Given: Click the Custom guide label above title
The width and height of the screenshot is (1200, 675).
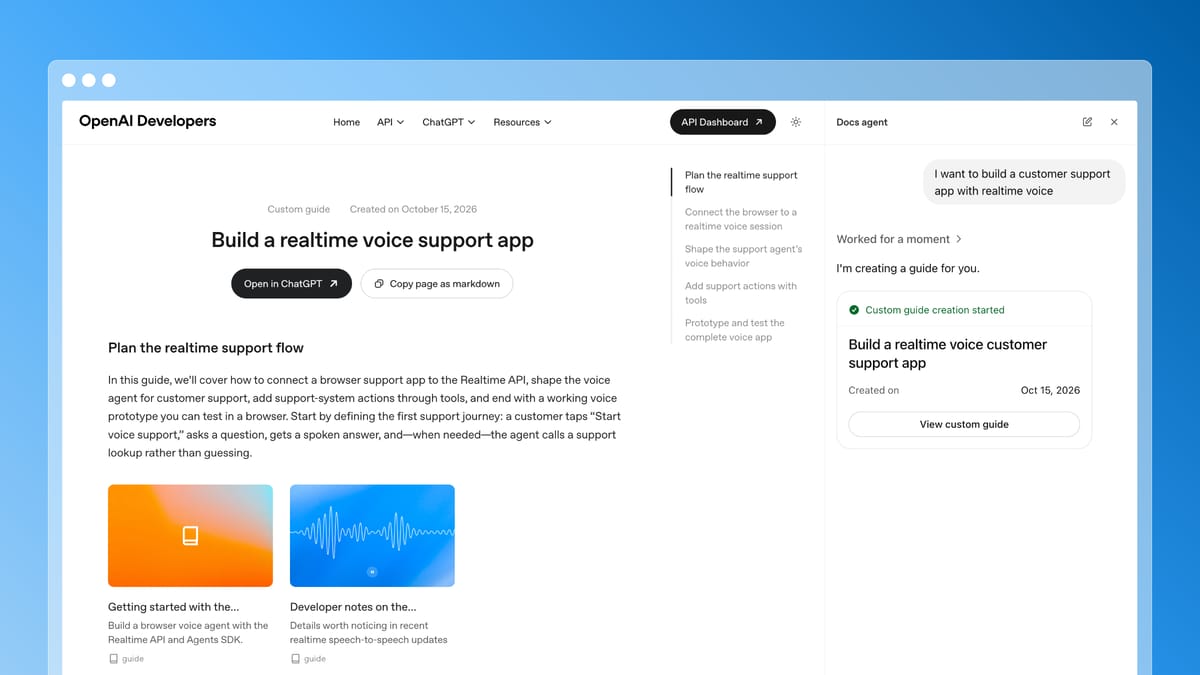Looking at the screenshot, I should coord(299,209).
